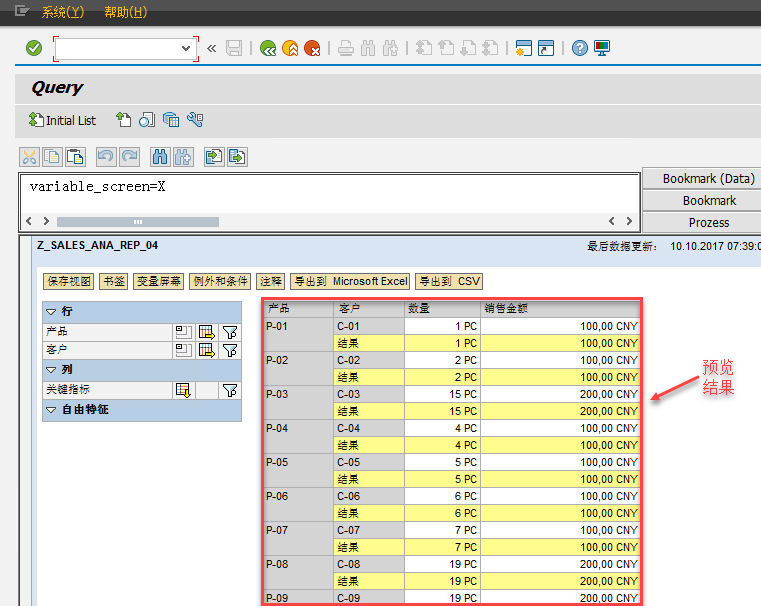Open the 系统(Y) menu

coord(63,12)
